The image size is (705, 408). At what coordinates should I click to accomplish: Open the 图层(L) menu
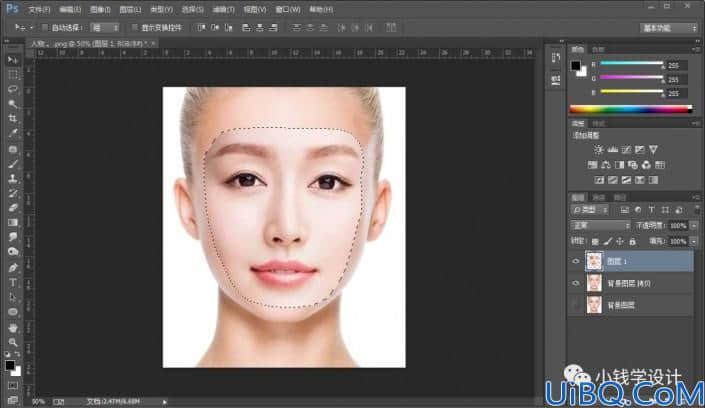pyautogui.click(x=130, y=9)
